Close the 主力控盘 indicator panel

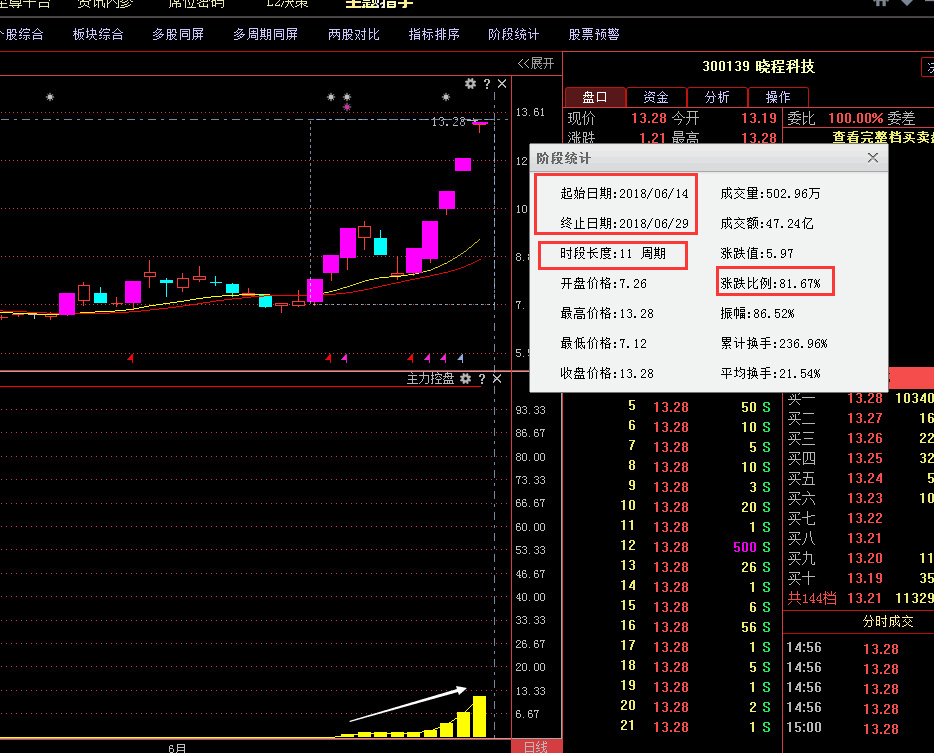[x=497, y=379]
